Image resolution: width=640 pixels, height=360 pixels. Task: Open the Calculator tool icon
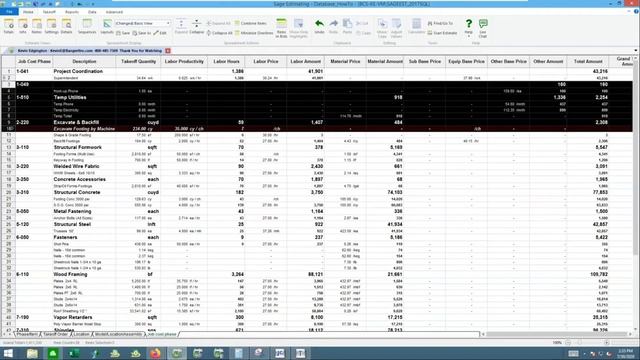point(416,26)
